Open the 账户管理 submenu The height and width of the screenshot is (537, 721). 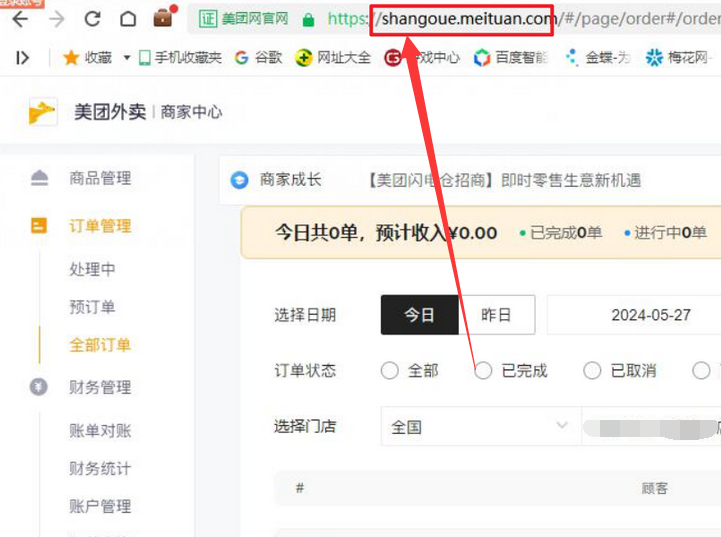point(100,506)
